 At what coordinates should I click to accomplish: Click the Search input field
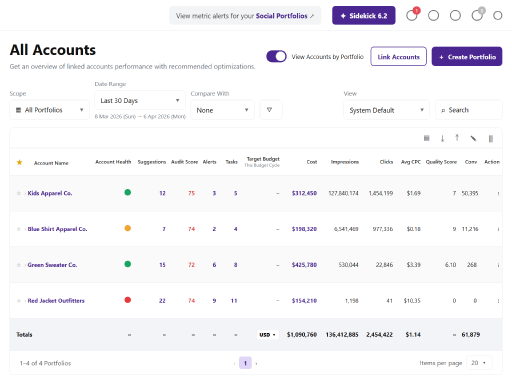point(469,110)
